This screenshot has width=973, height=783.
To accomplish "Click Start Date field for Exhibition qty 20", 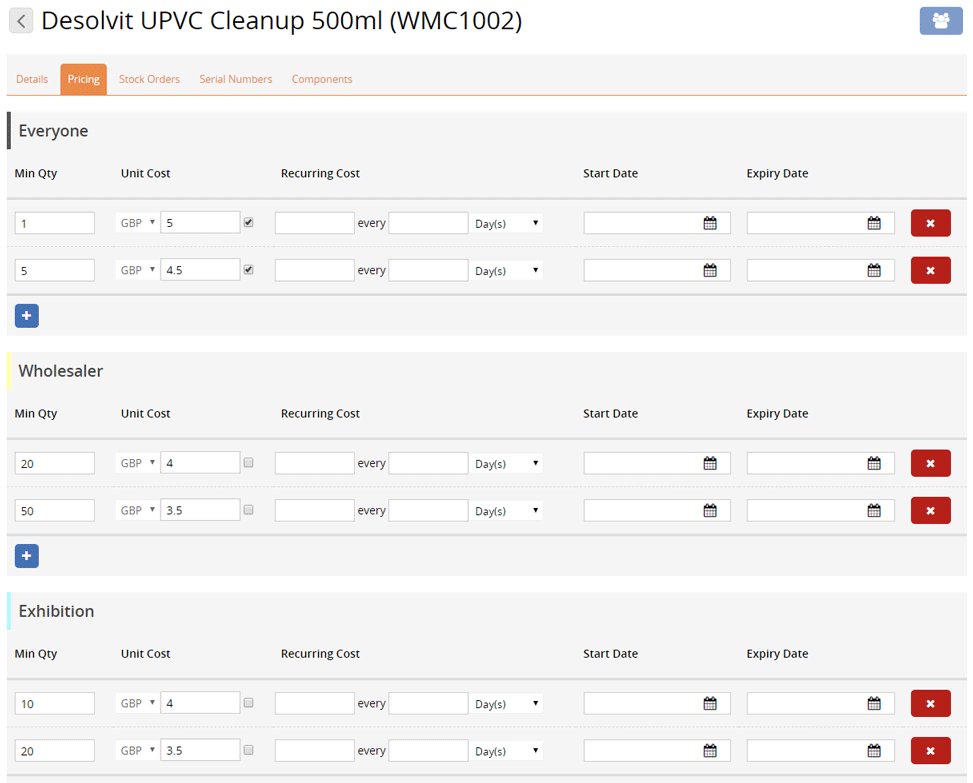I will click(657, 751).
